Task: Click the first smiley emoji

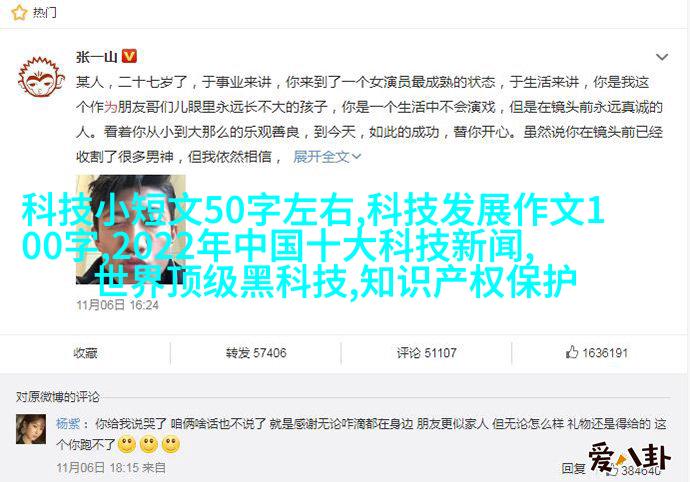Action: pyautogui.click(x=127, y=445)
